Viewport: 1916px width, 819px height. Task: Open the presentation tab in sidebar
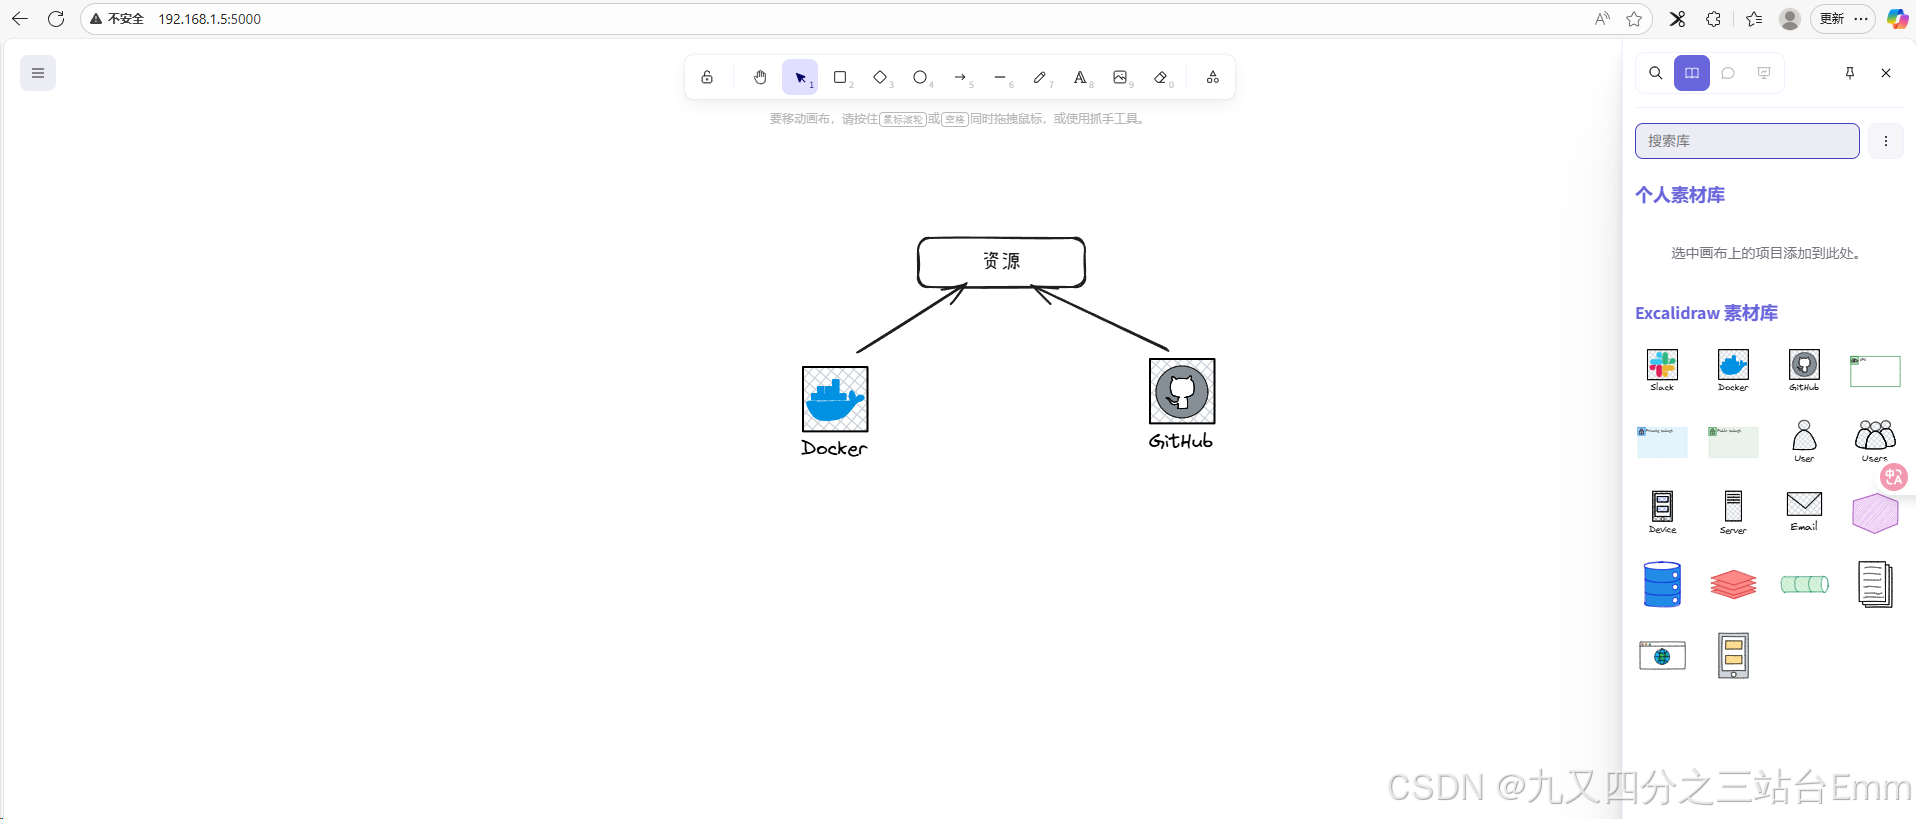coord(1764,73)
